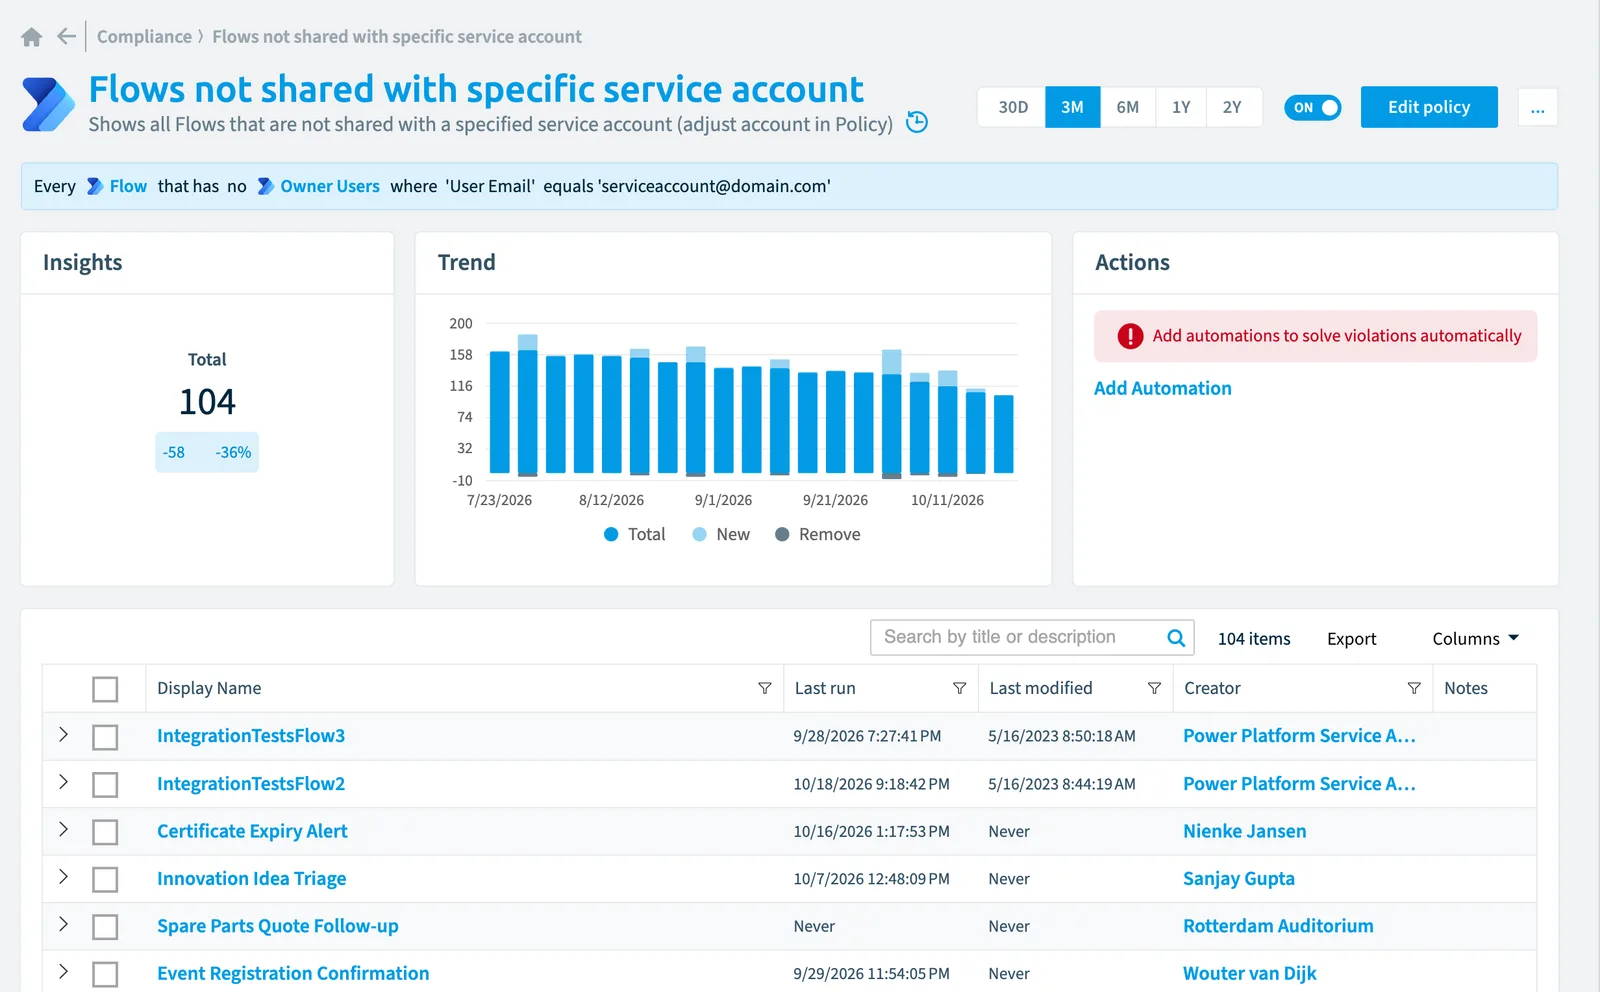
Task: Open the history clock icon next to description
Action: (917, 122)
